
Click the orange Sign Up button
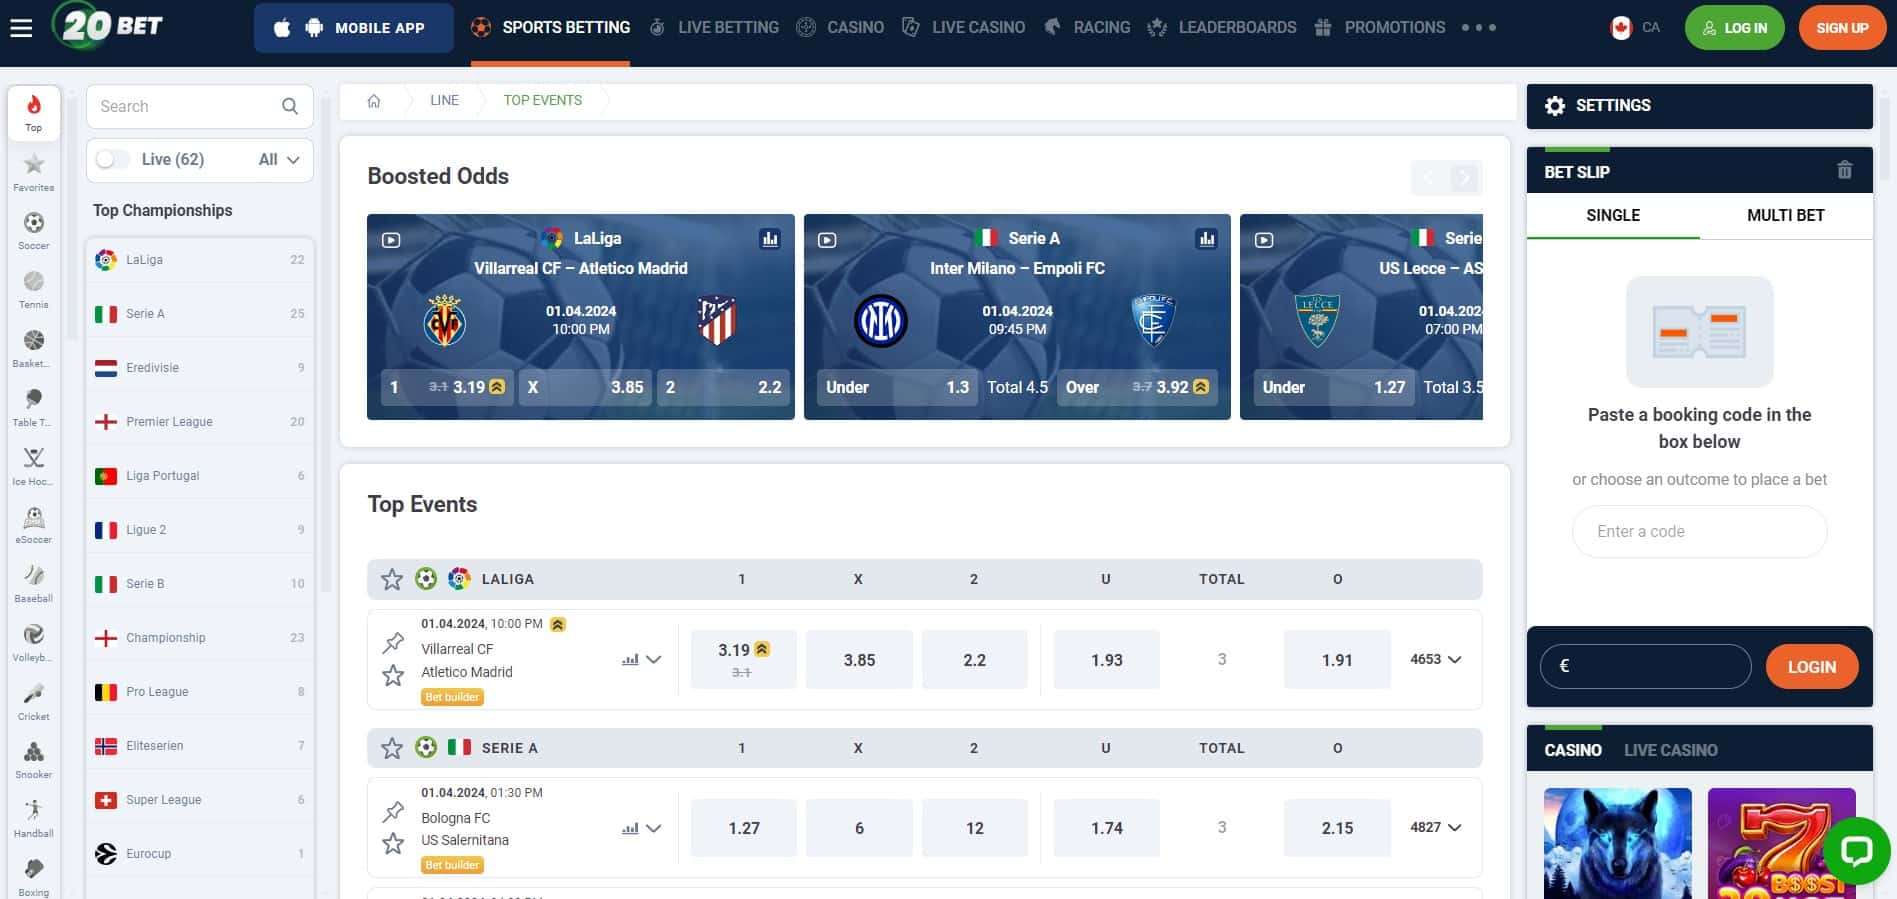click(1842, 28)
